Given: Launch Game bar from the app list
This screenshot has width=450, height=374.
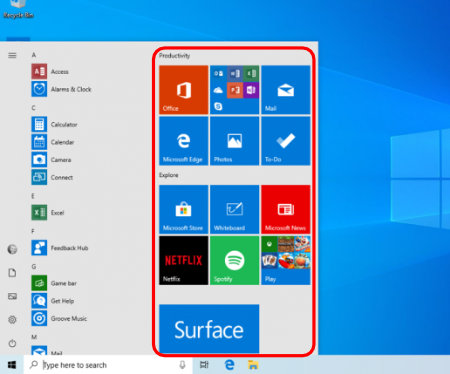Looking at the screenshot, I should [x=54, y=283].
